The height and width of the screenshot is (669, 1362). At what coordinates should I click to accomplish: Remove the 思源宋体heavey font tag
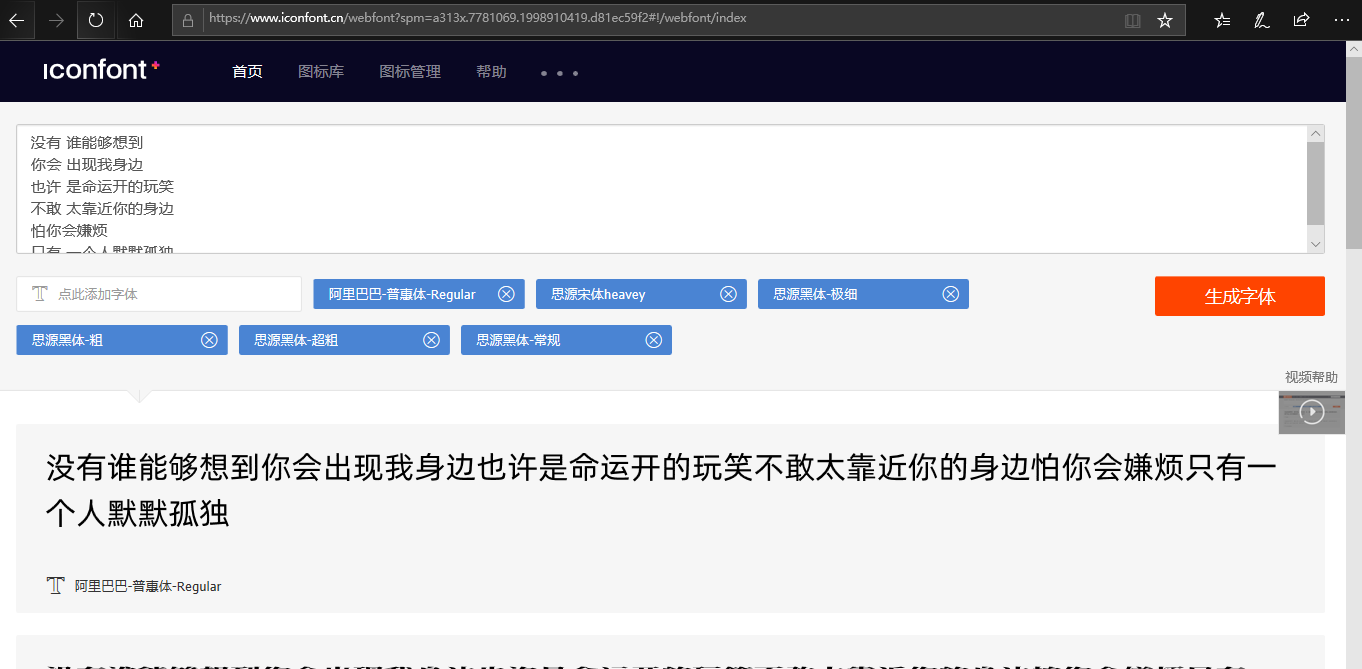pyautogui.click(x=728, y=293)
